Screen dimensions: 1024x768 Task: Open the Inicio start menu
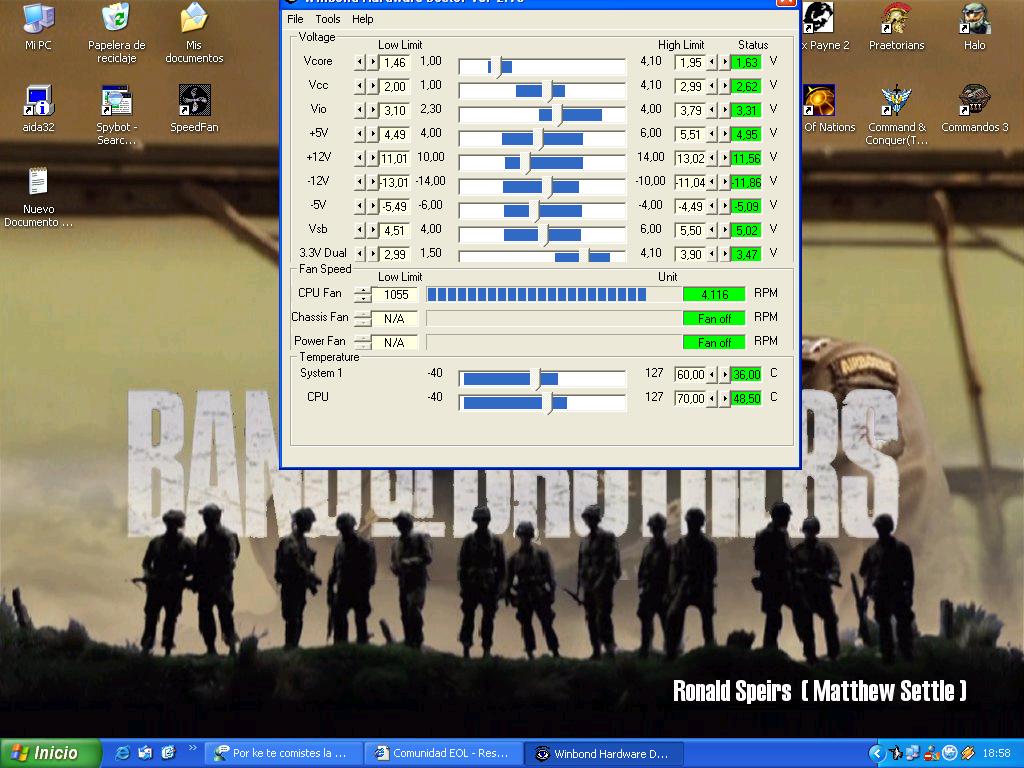[x=50, y=753]
